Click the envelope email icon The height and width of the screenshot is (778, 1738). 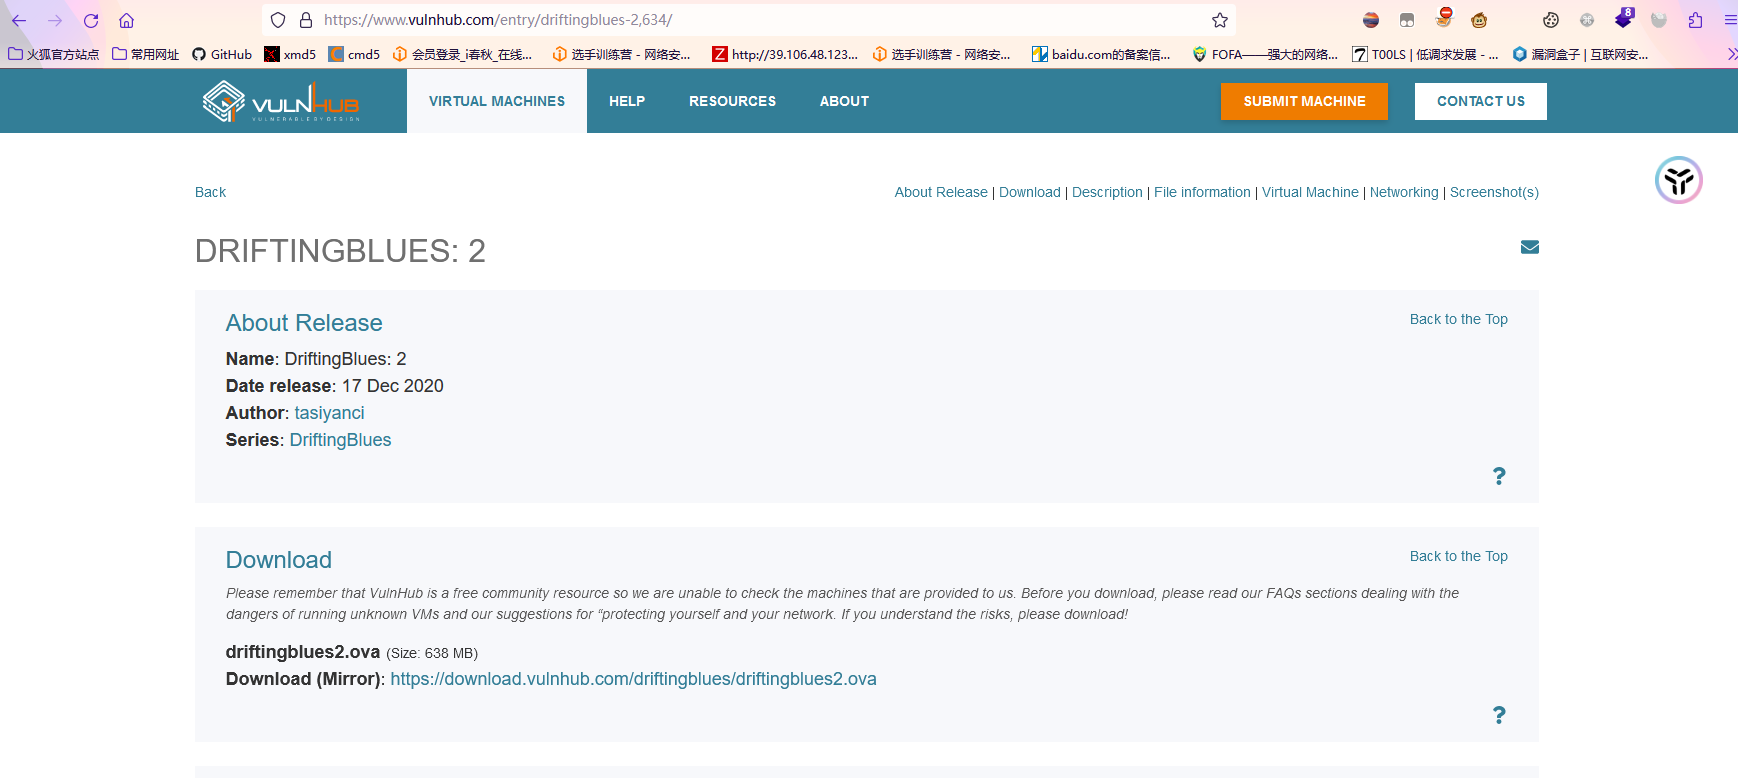1530,247
